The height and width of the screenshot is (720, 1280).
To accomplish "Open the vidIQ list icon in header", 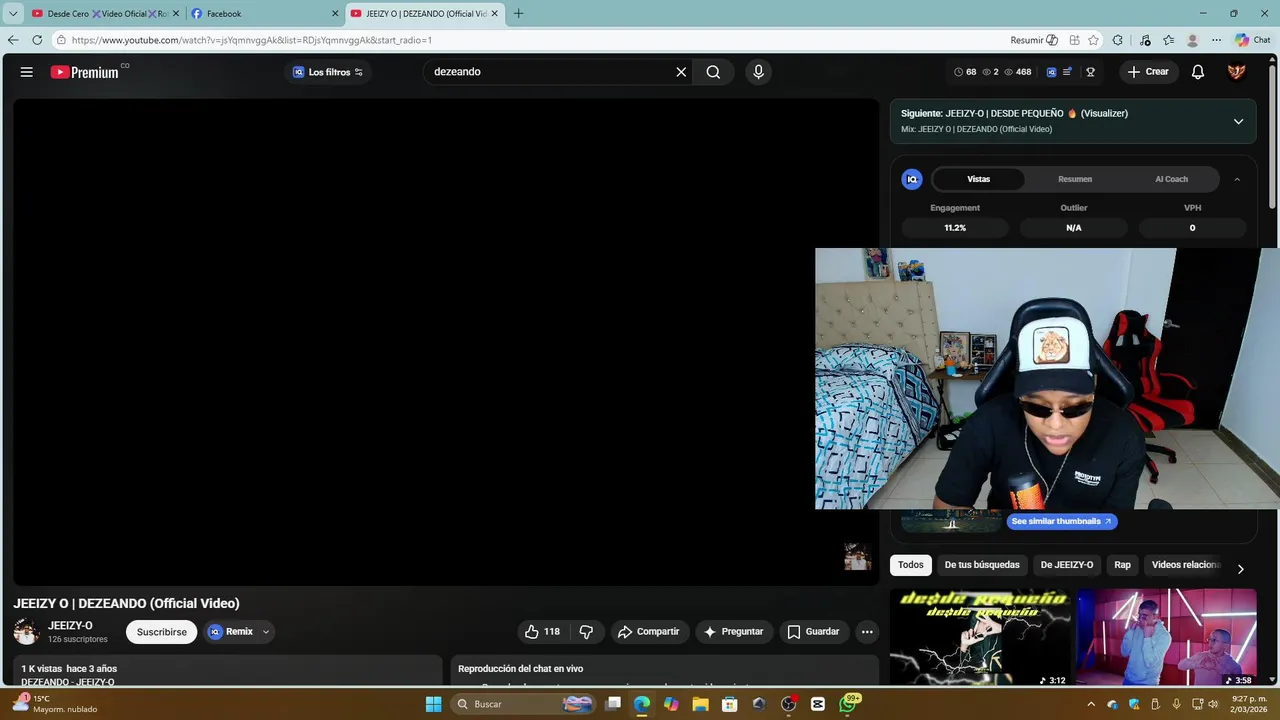I will pos(1067,72).
